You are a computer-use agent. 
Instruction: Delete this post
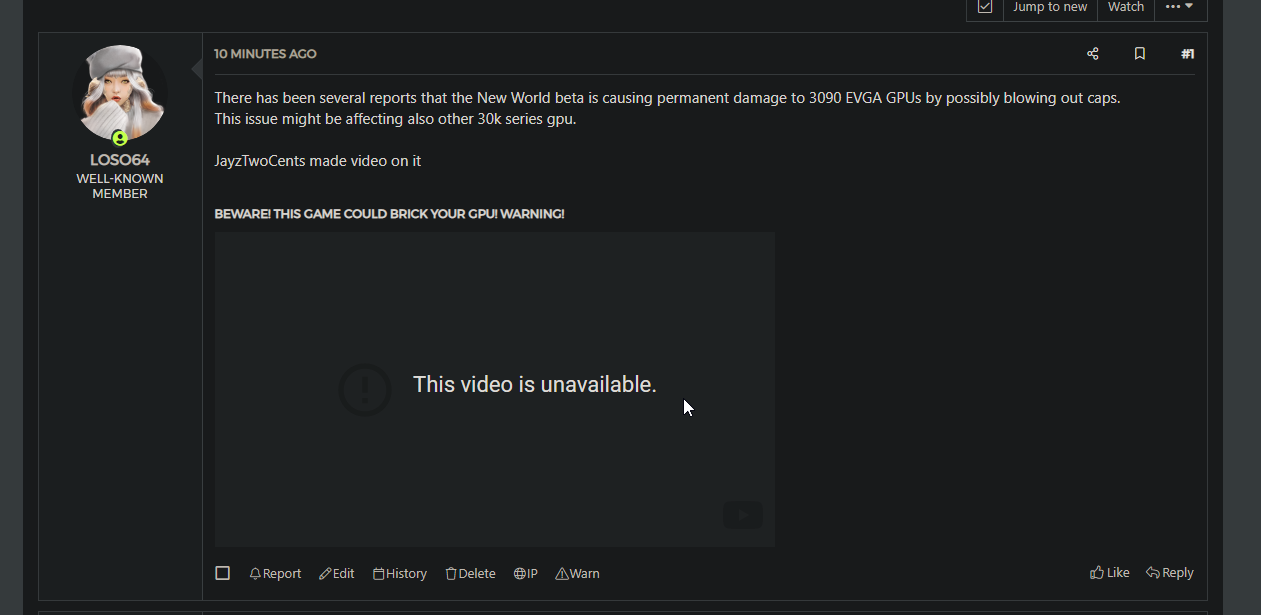470,573
